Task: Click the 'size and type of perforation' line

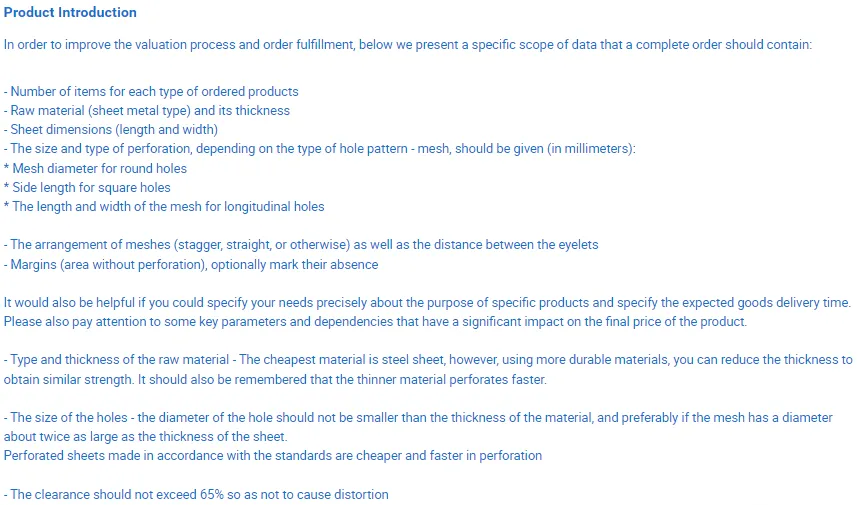Action: pyautogui.click(x=320, y=149)
